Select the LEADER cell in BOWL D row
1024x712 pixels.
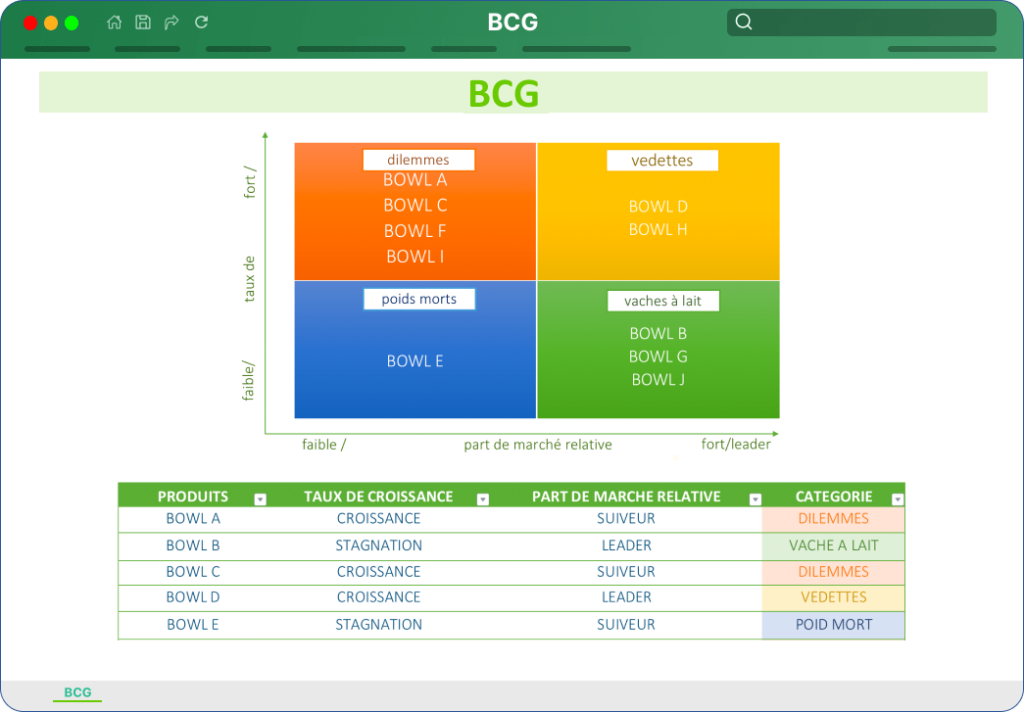tap(626, 597)
